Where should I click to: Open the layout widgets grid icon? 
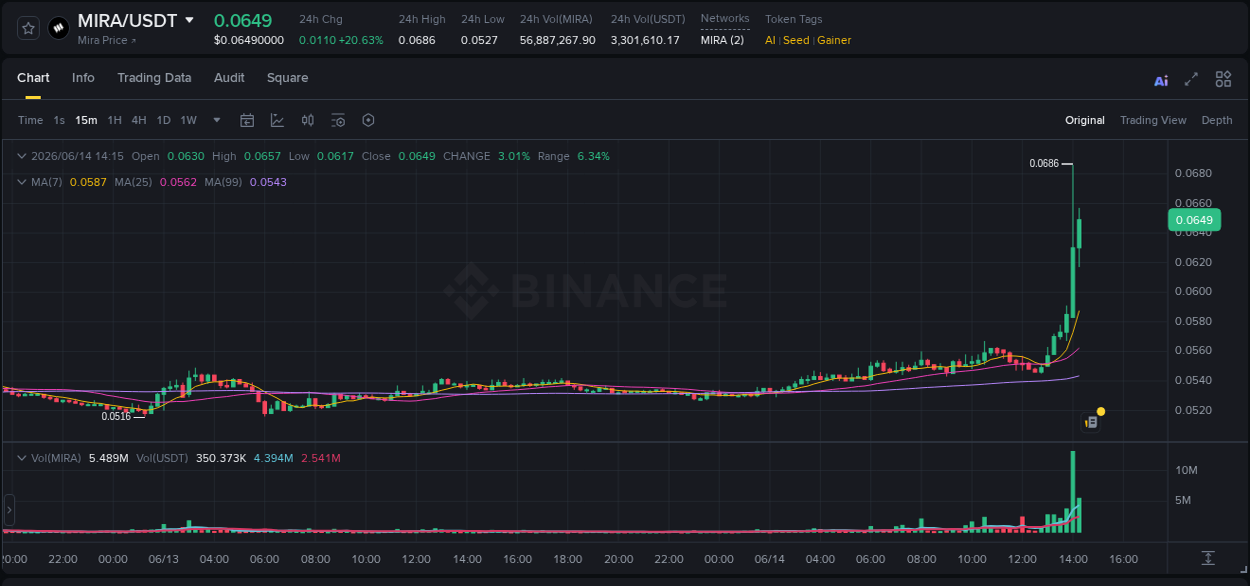pyautogui.click(x=1223, y=79)
